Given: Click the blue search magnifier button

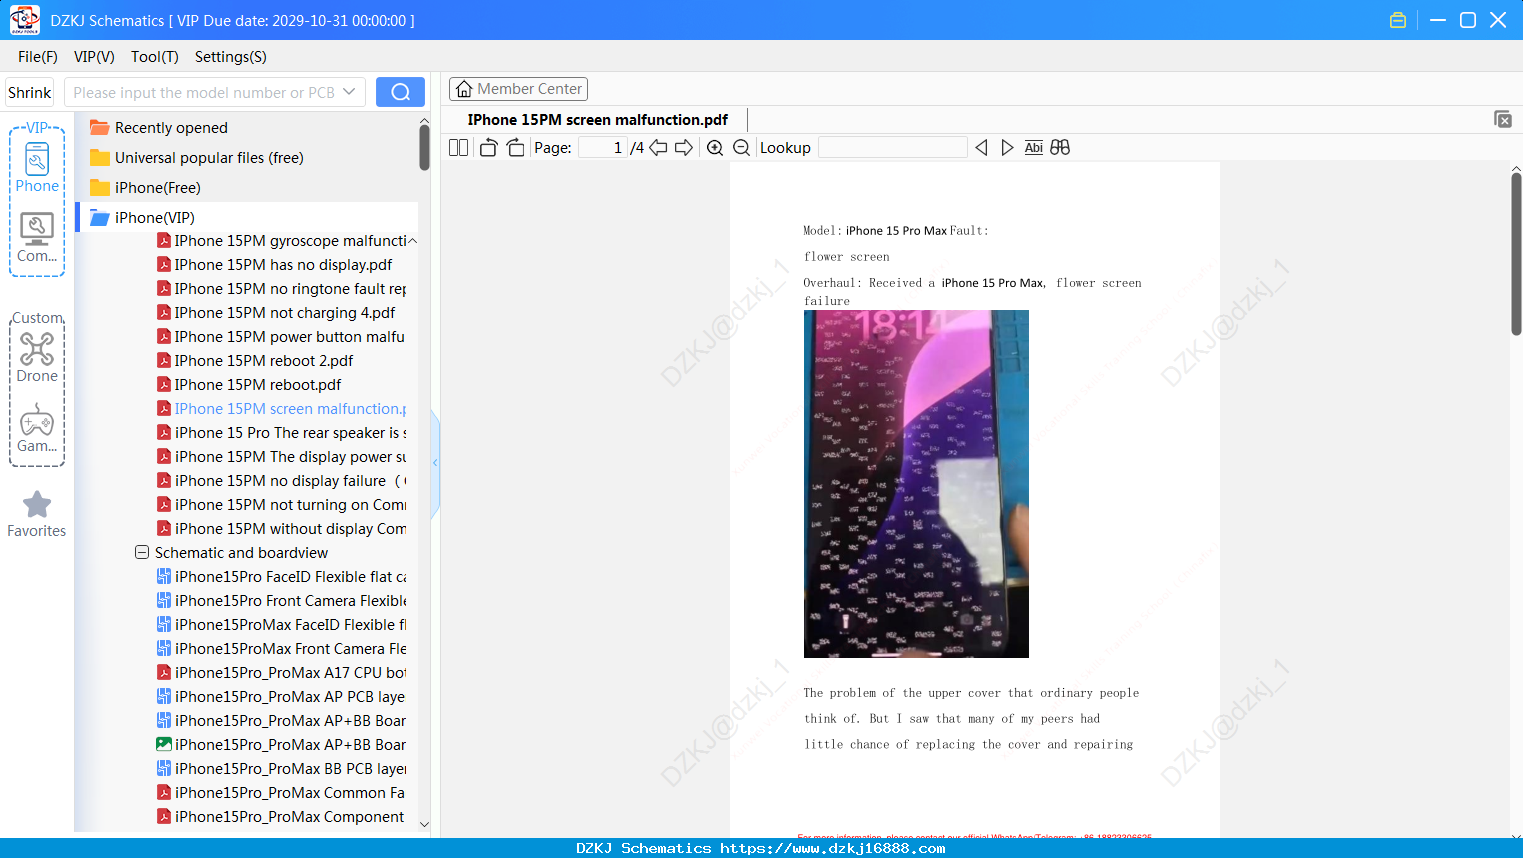Looking at the screenshot, I should [x=400, y=92].
